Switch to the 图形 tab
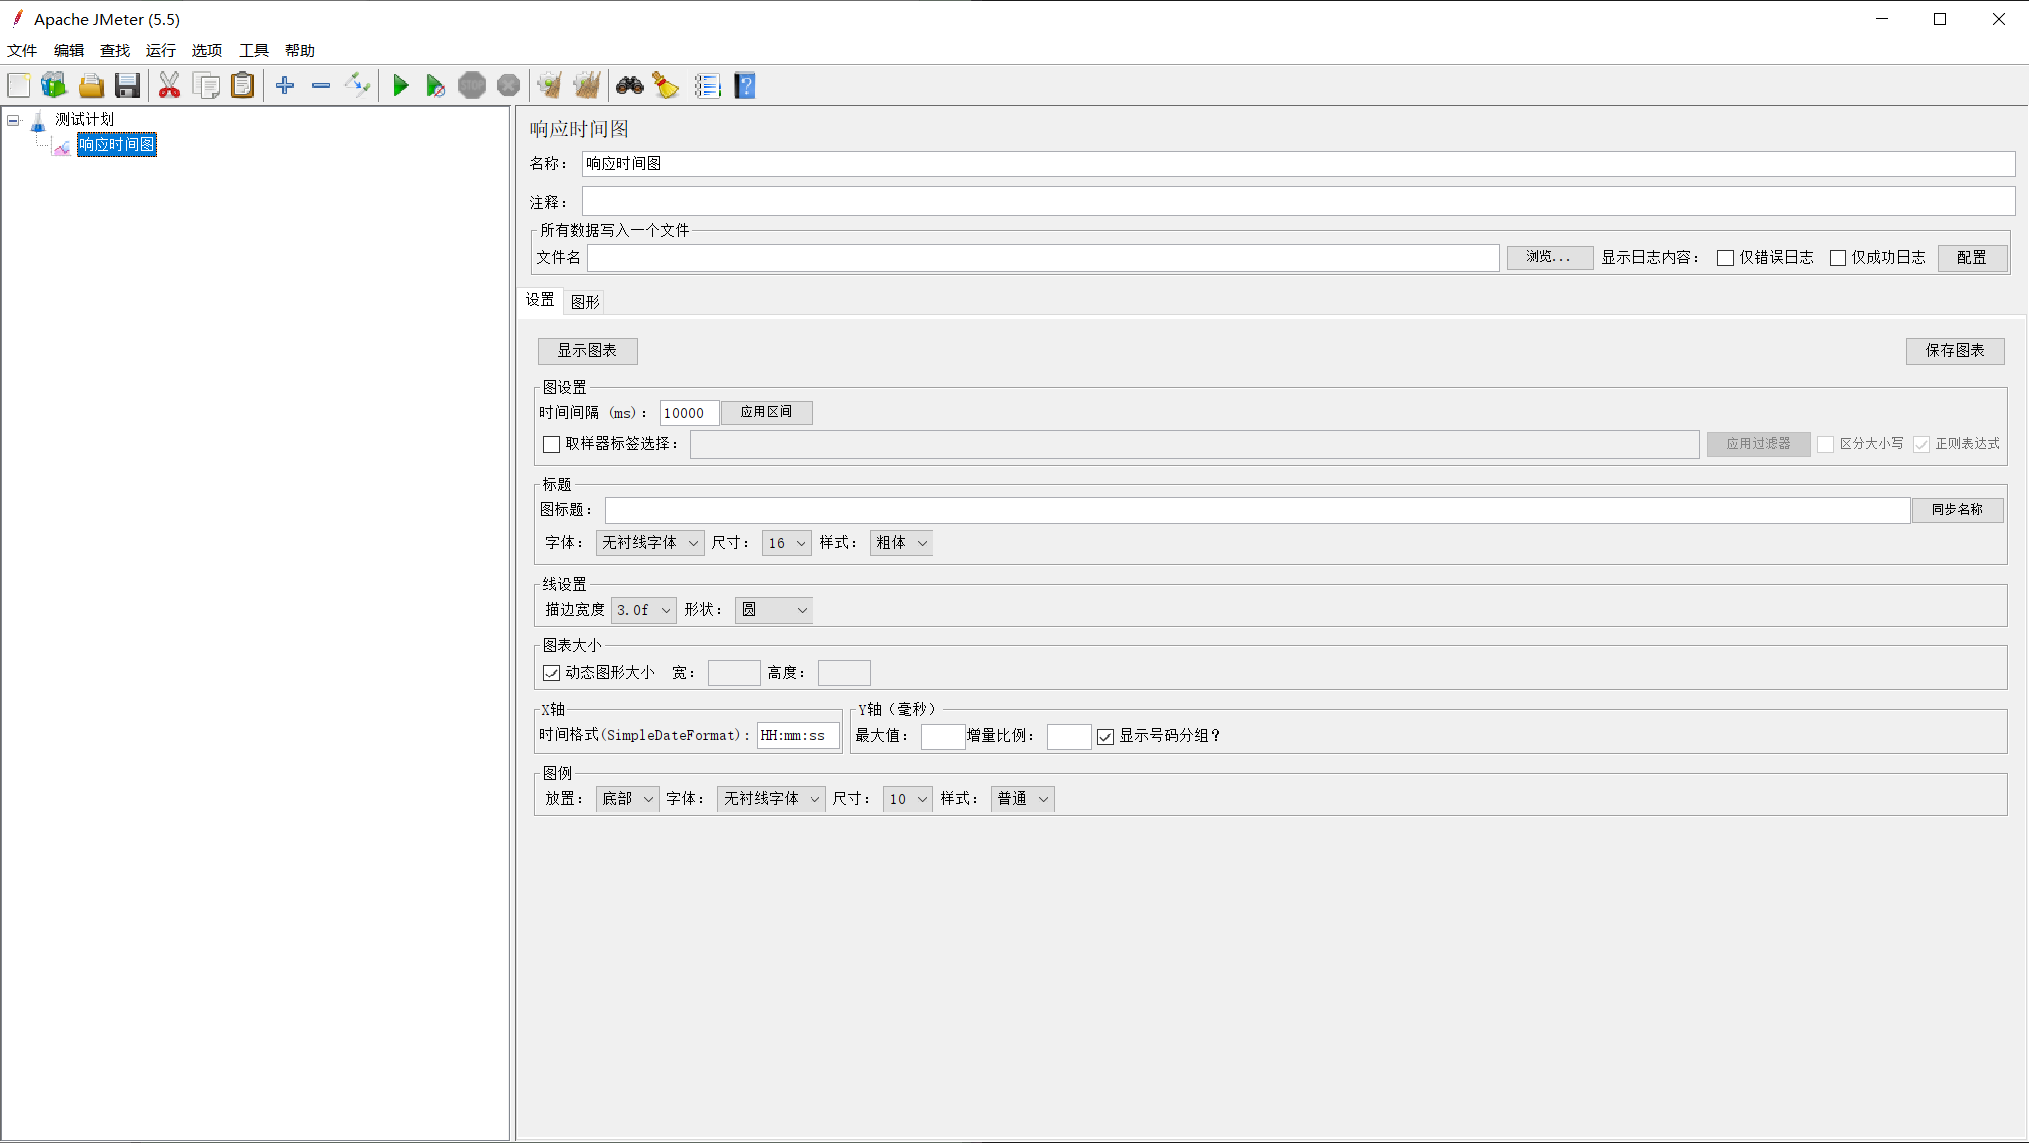 (585, 302)
